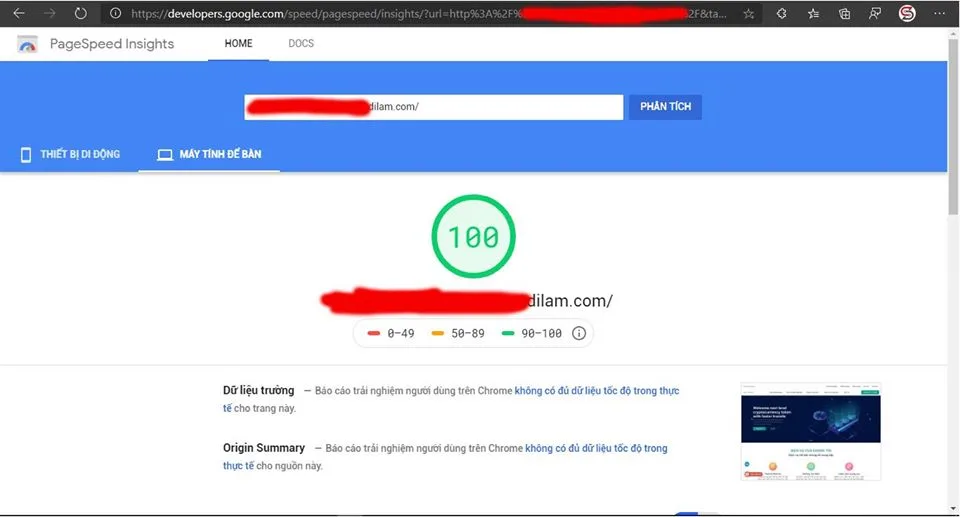This screenshot has height=517, width=960.
Task: Click the PageSpeed Insights title text
Action: pyautogui.click(x=112, y=43)
